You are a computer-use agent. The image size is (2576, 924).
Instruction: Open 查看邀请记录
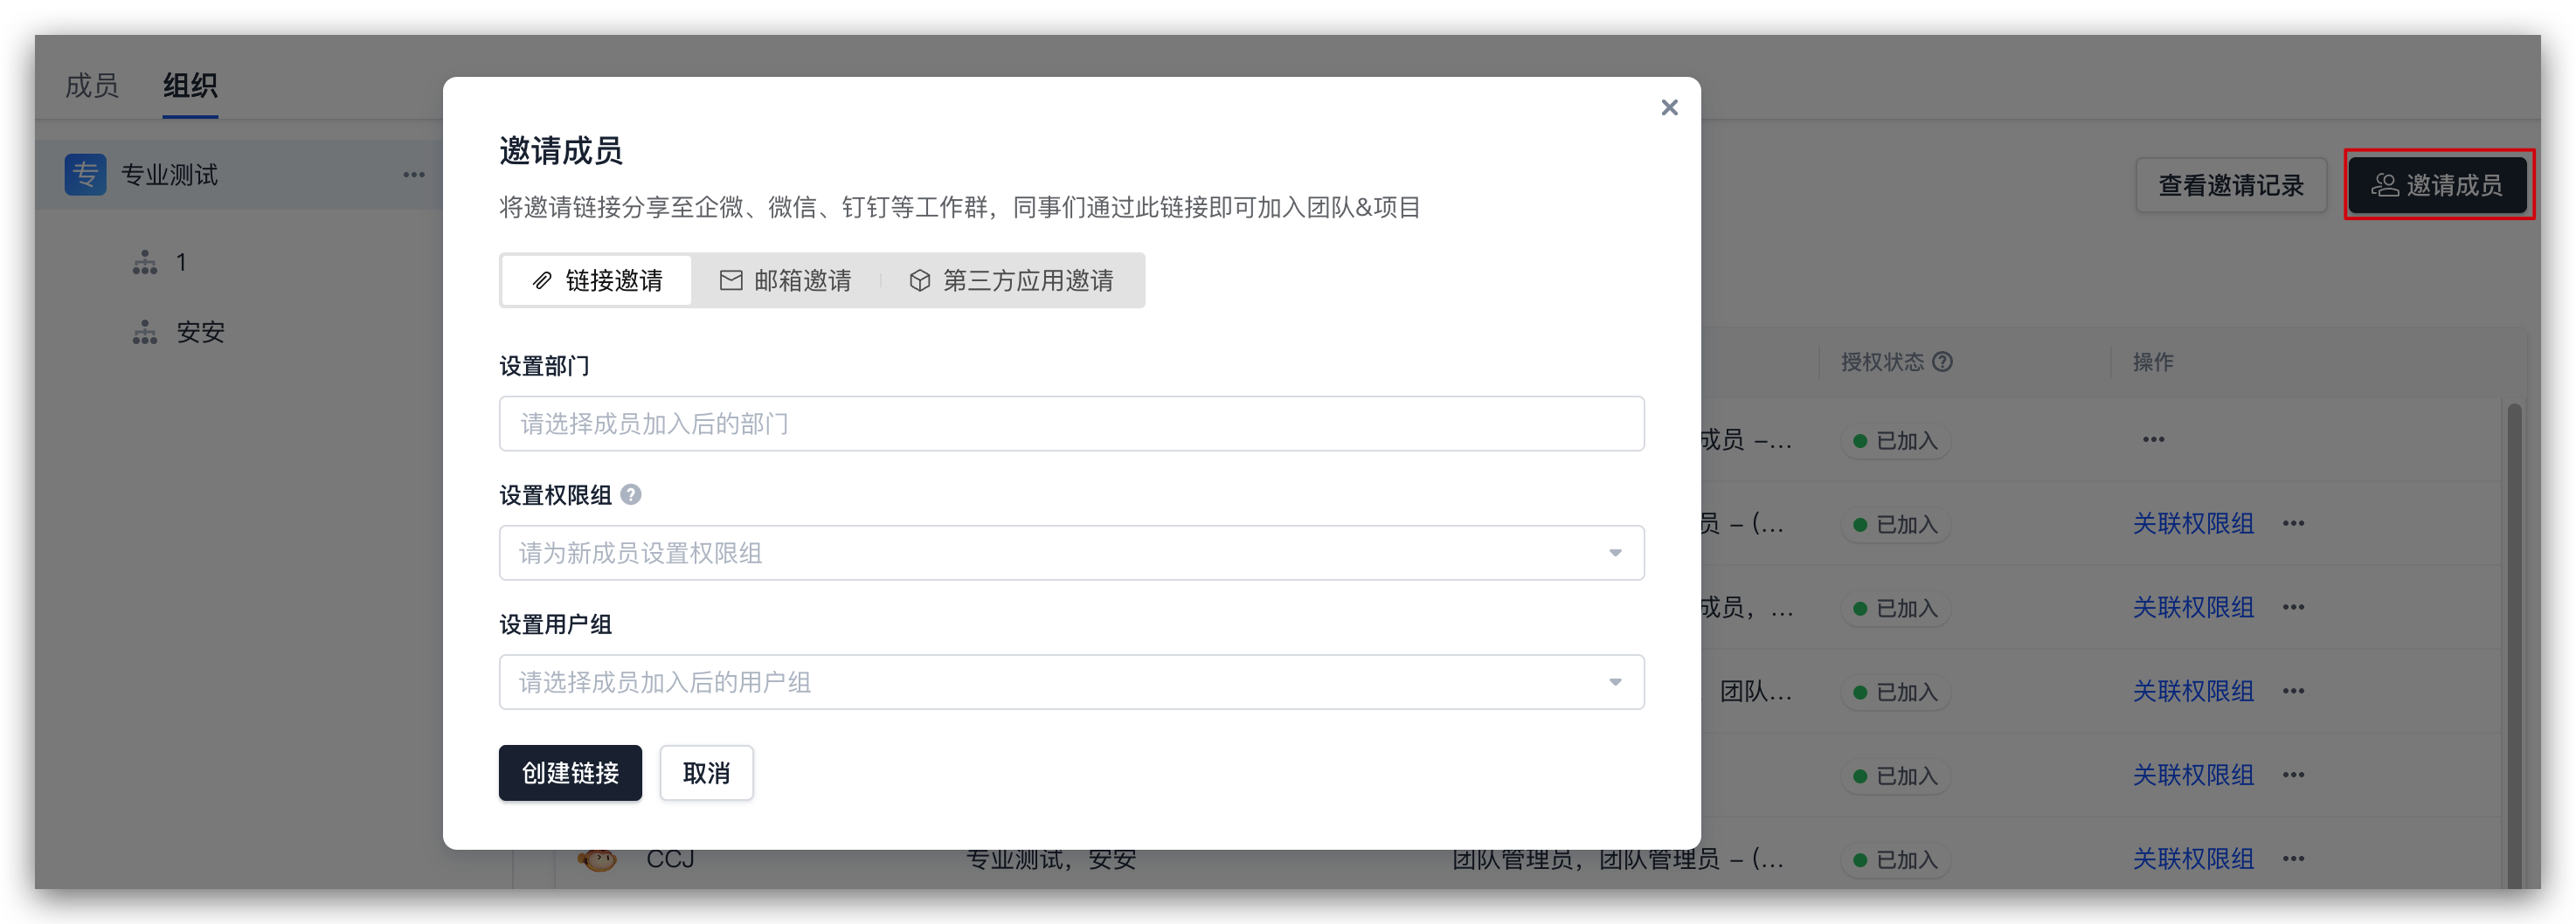point(2230,185)
